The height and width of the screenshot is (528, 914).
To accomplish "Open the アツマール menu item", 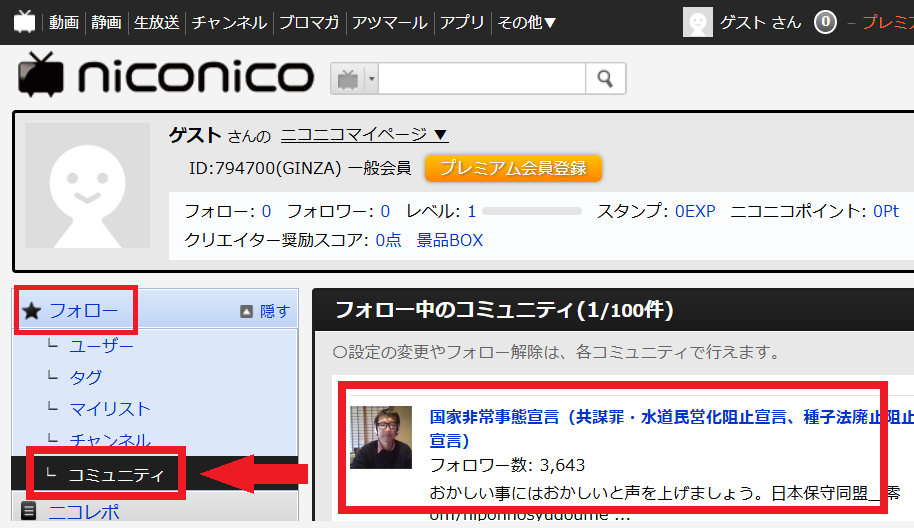I will tap(389, 22).
